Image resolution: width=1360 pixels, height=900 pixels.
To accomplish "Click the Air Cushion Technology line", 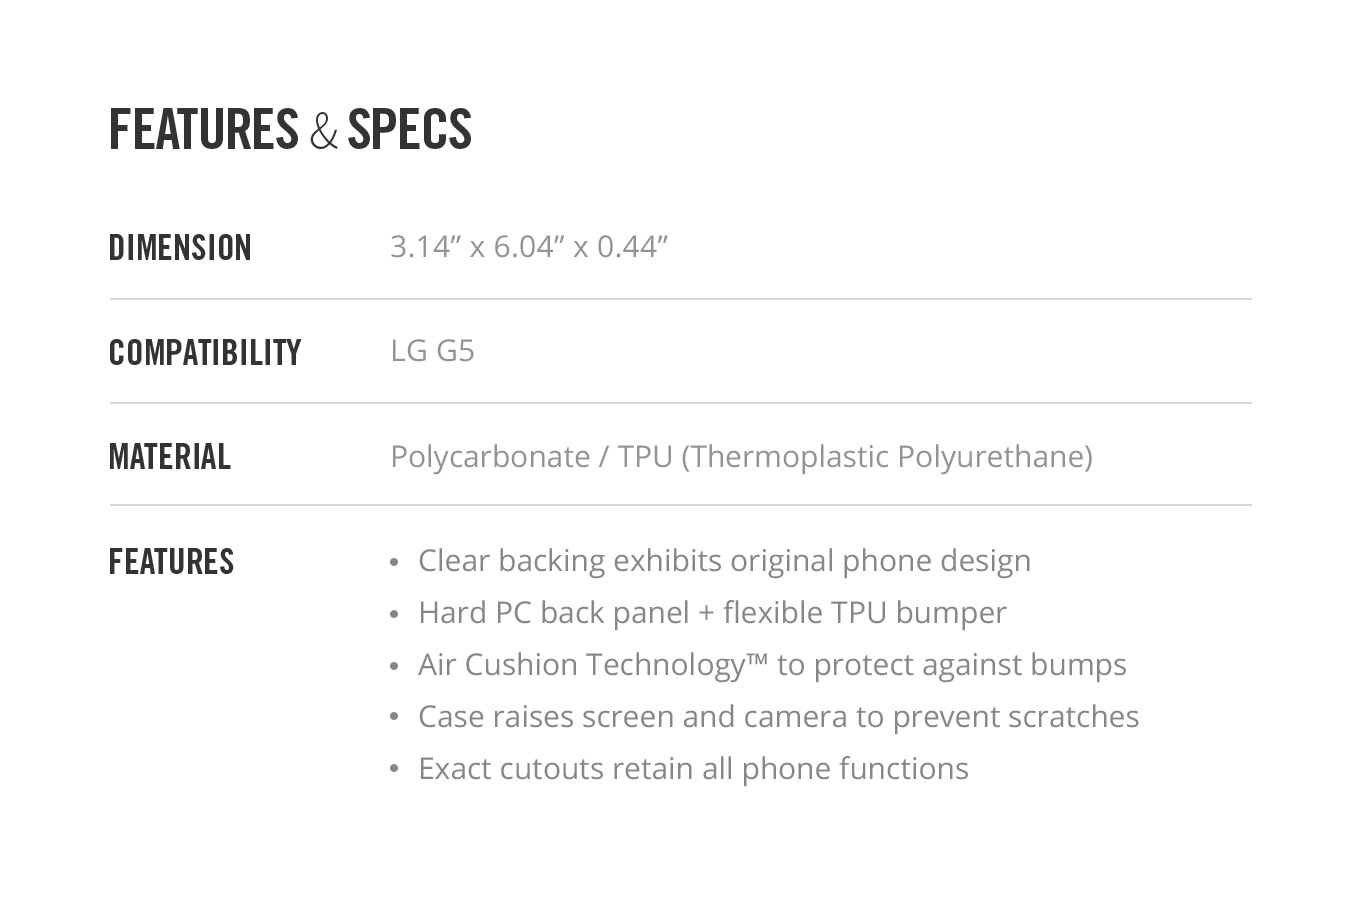I will pos(772,664).
